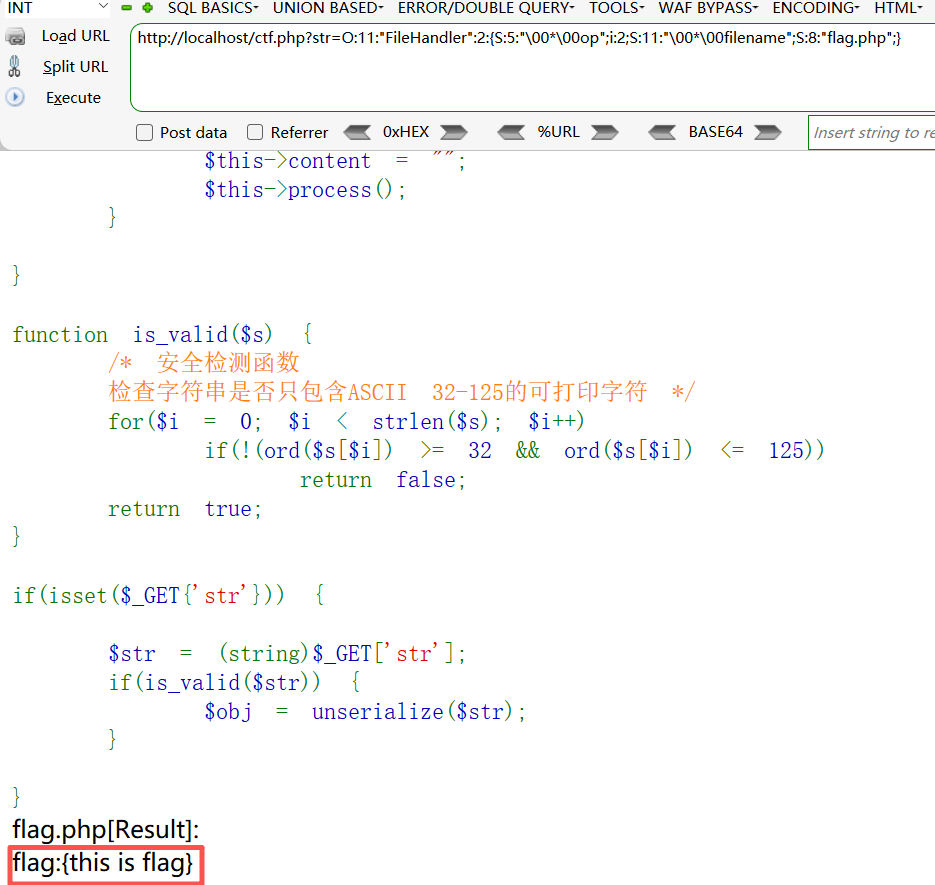Click the green plus icon
The image size is (935, 885).
[x=148, y=8]
